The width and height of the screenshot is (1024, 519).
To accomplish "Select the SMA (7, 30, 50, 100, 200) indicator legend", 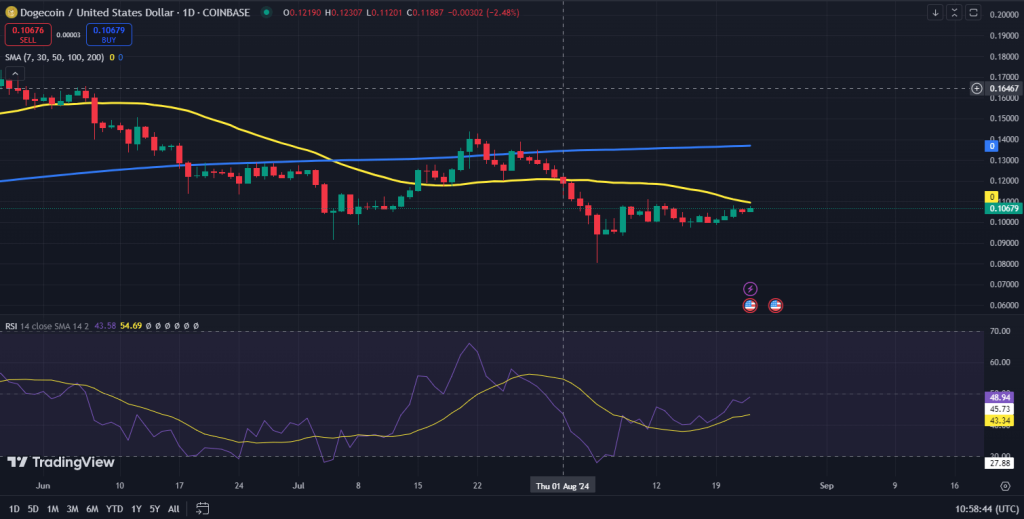I will [x=54, y=57].
